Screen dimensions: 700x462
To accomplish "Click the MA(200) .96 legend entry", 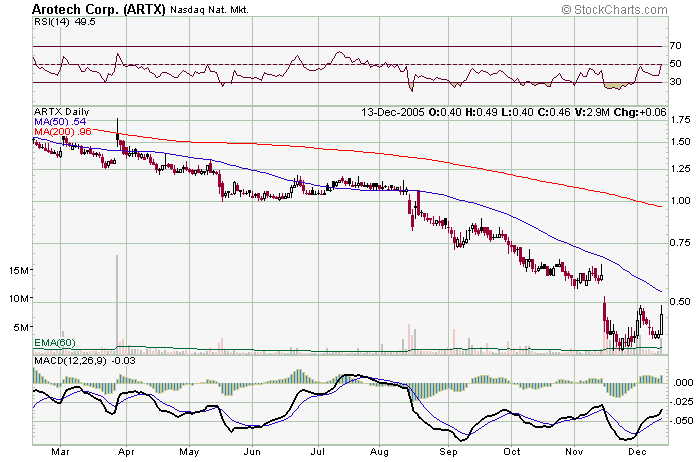I will click(62, 132).
